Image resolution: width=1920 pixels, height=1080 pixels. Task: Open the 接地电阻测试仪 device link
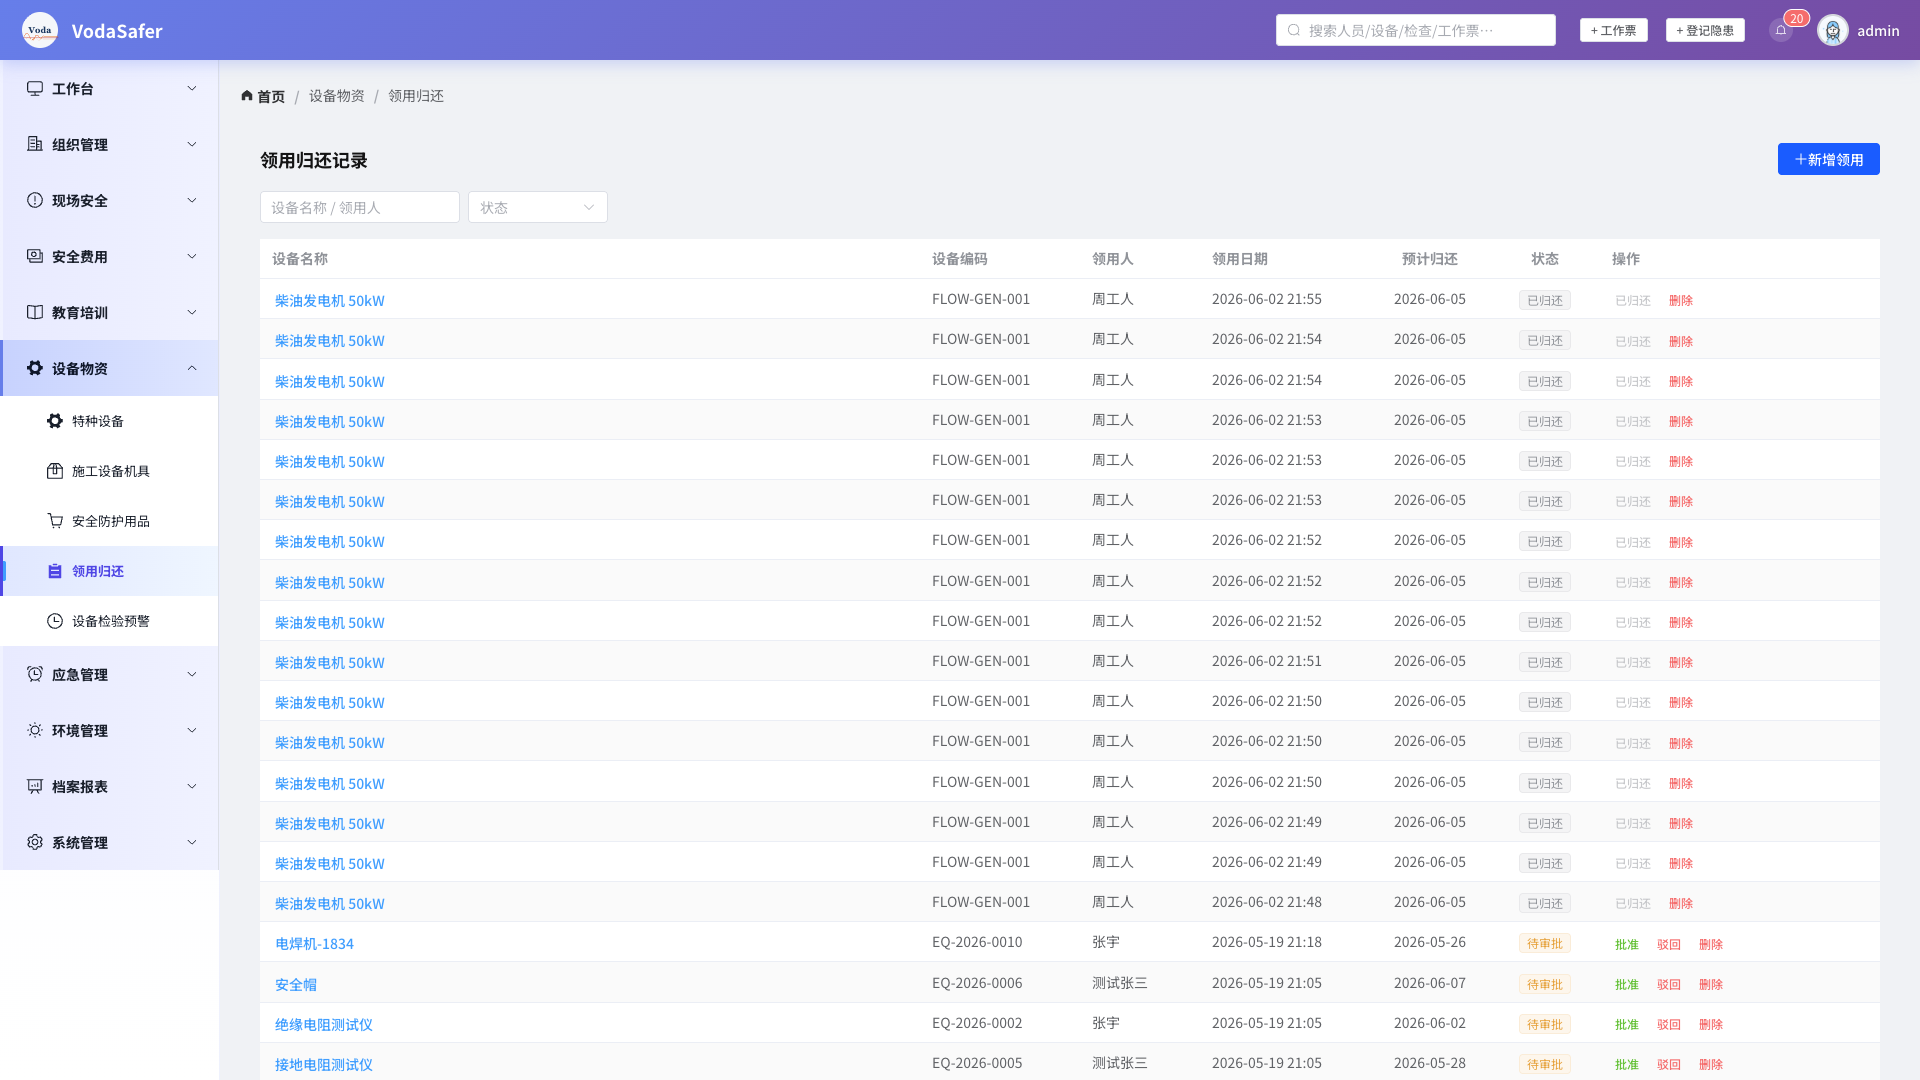(324, 1064)
